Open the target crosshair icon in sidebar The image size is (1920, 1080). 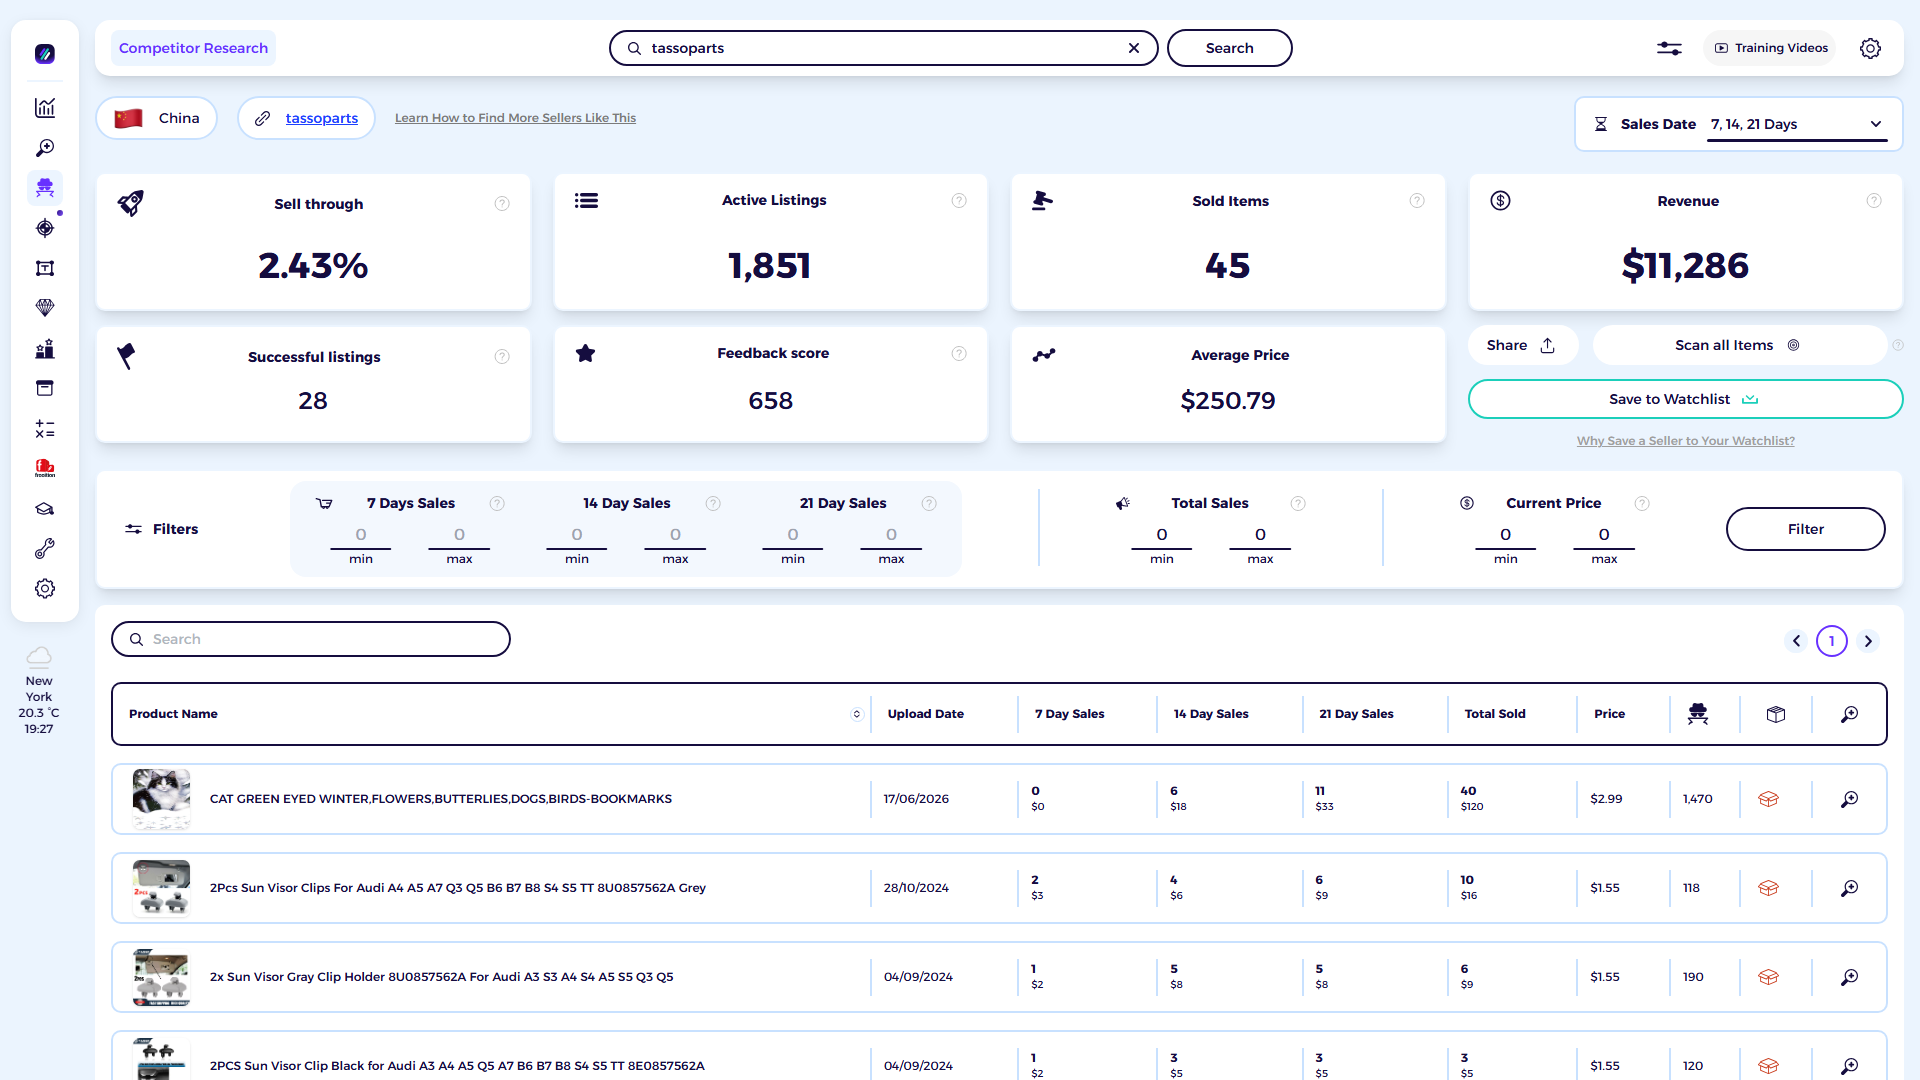(x=45, y=228)
